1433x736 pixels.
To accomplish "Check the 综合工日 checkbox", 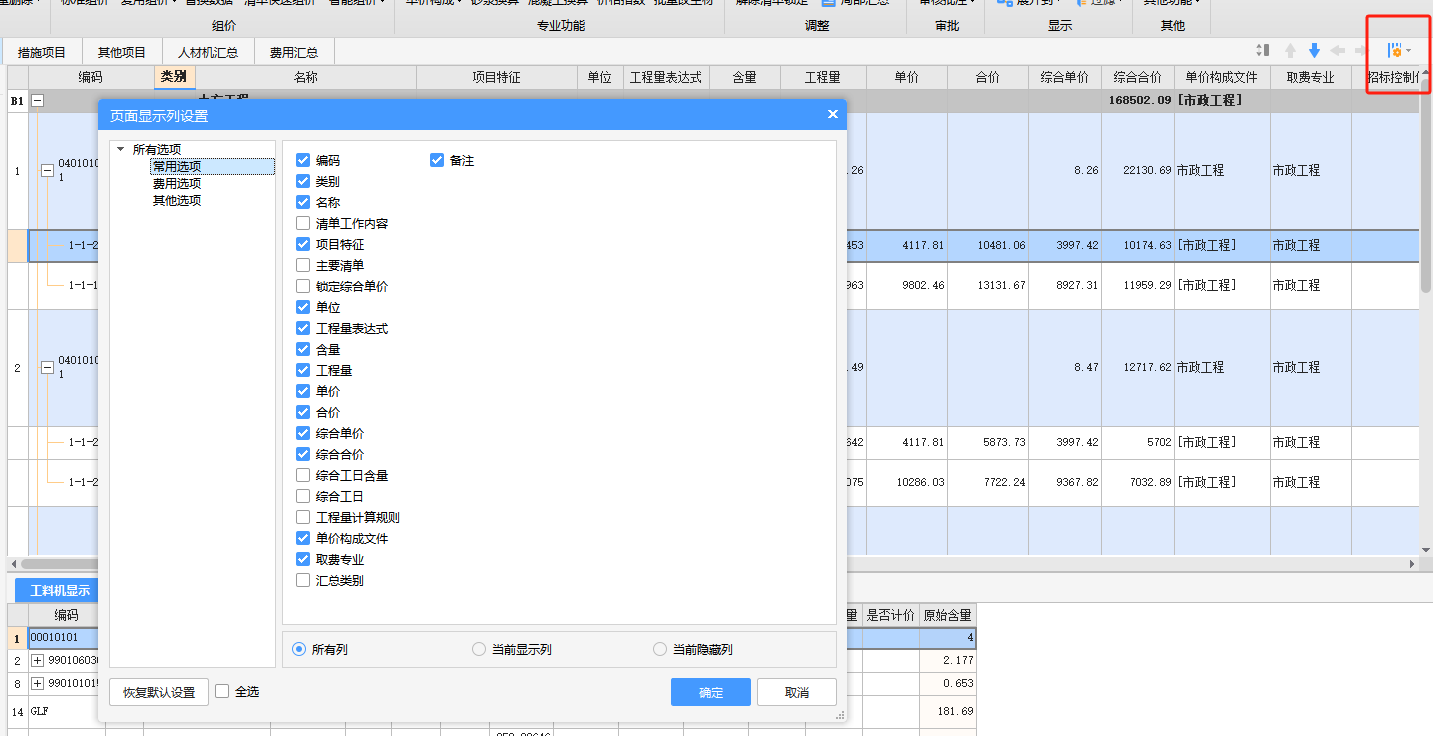I will [303, 496].
